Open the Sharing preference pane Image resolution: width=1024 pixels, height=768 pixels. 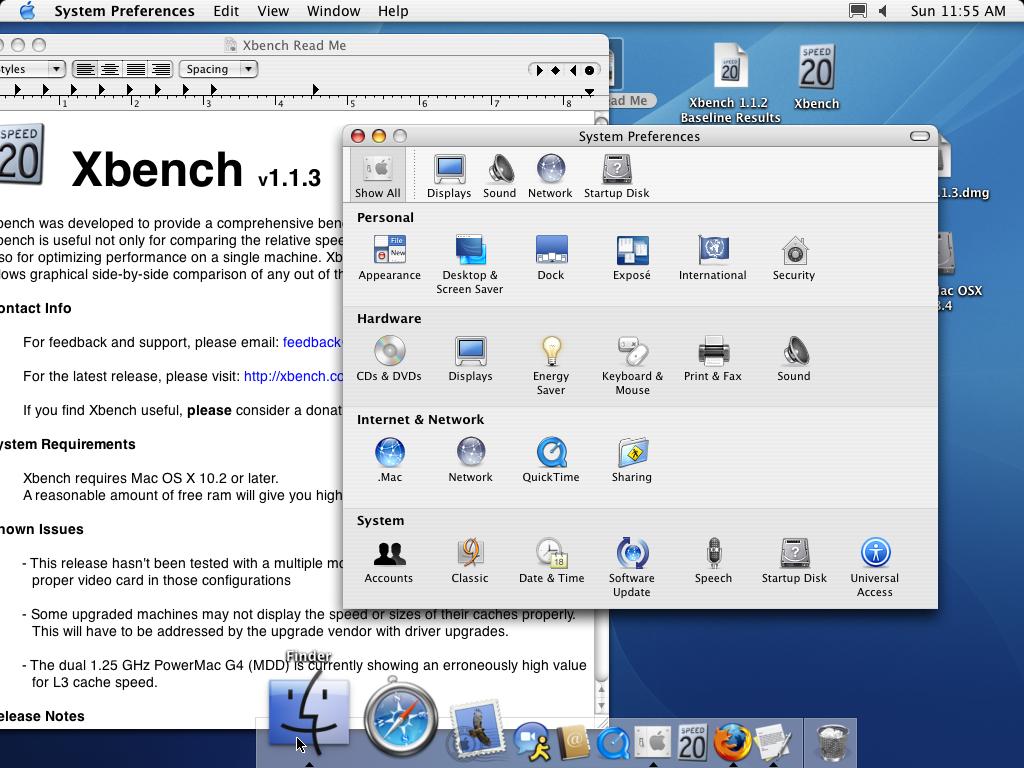[x=632, y=460]
